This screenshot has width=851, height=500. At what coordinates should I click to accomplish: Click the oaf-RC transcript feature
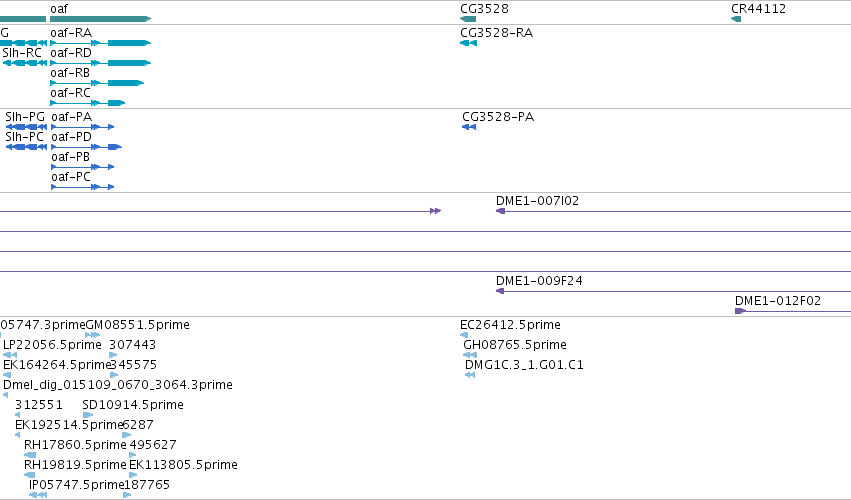click(x=87, y=103)
